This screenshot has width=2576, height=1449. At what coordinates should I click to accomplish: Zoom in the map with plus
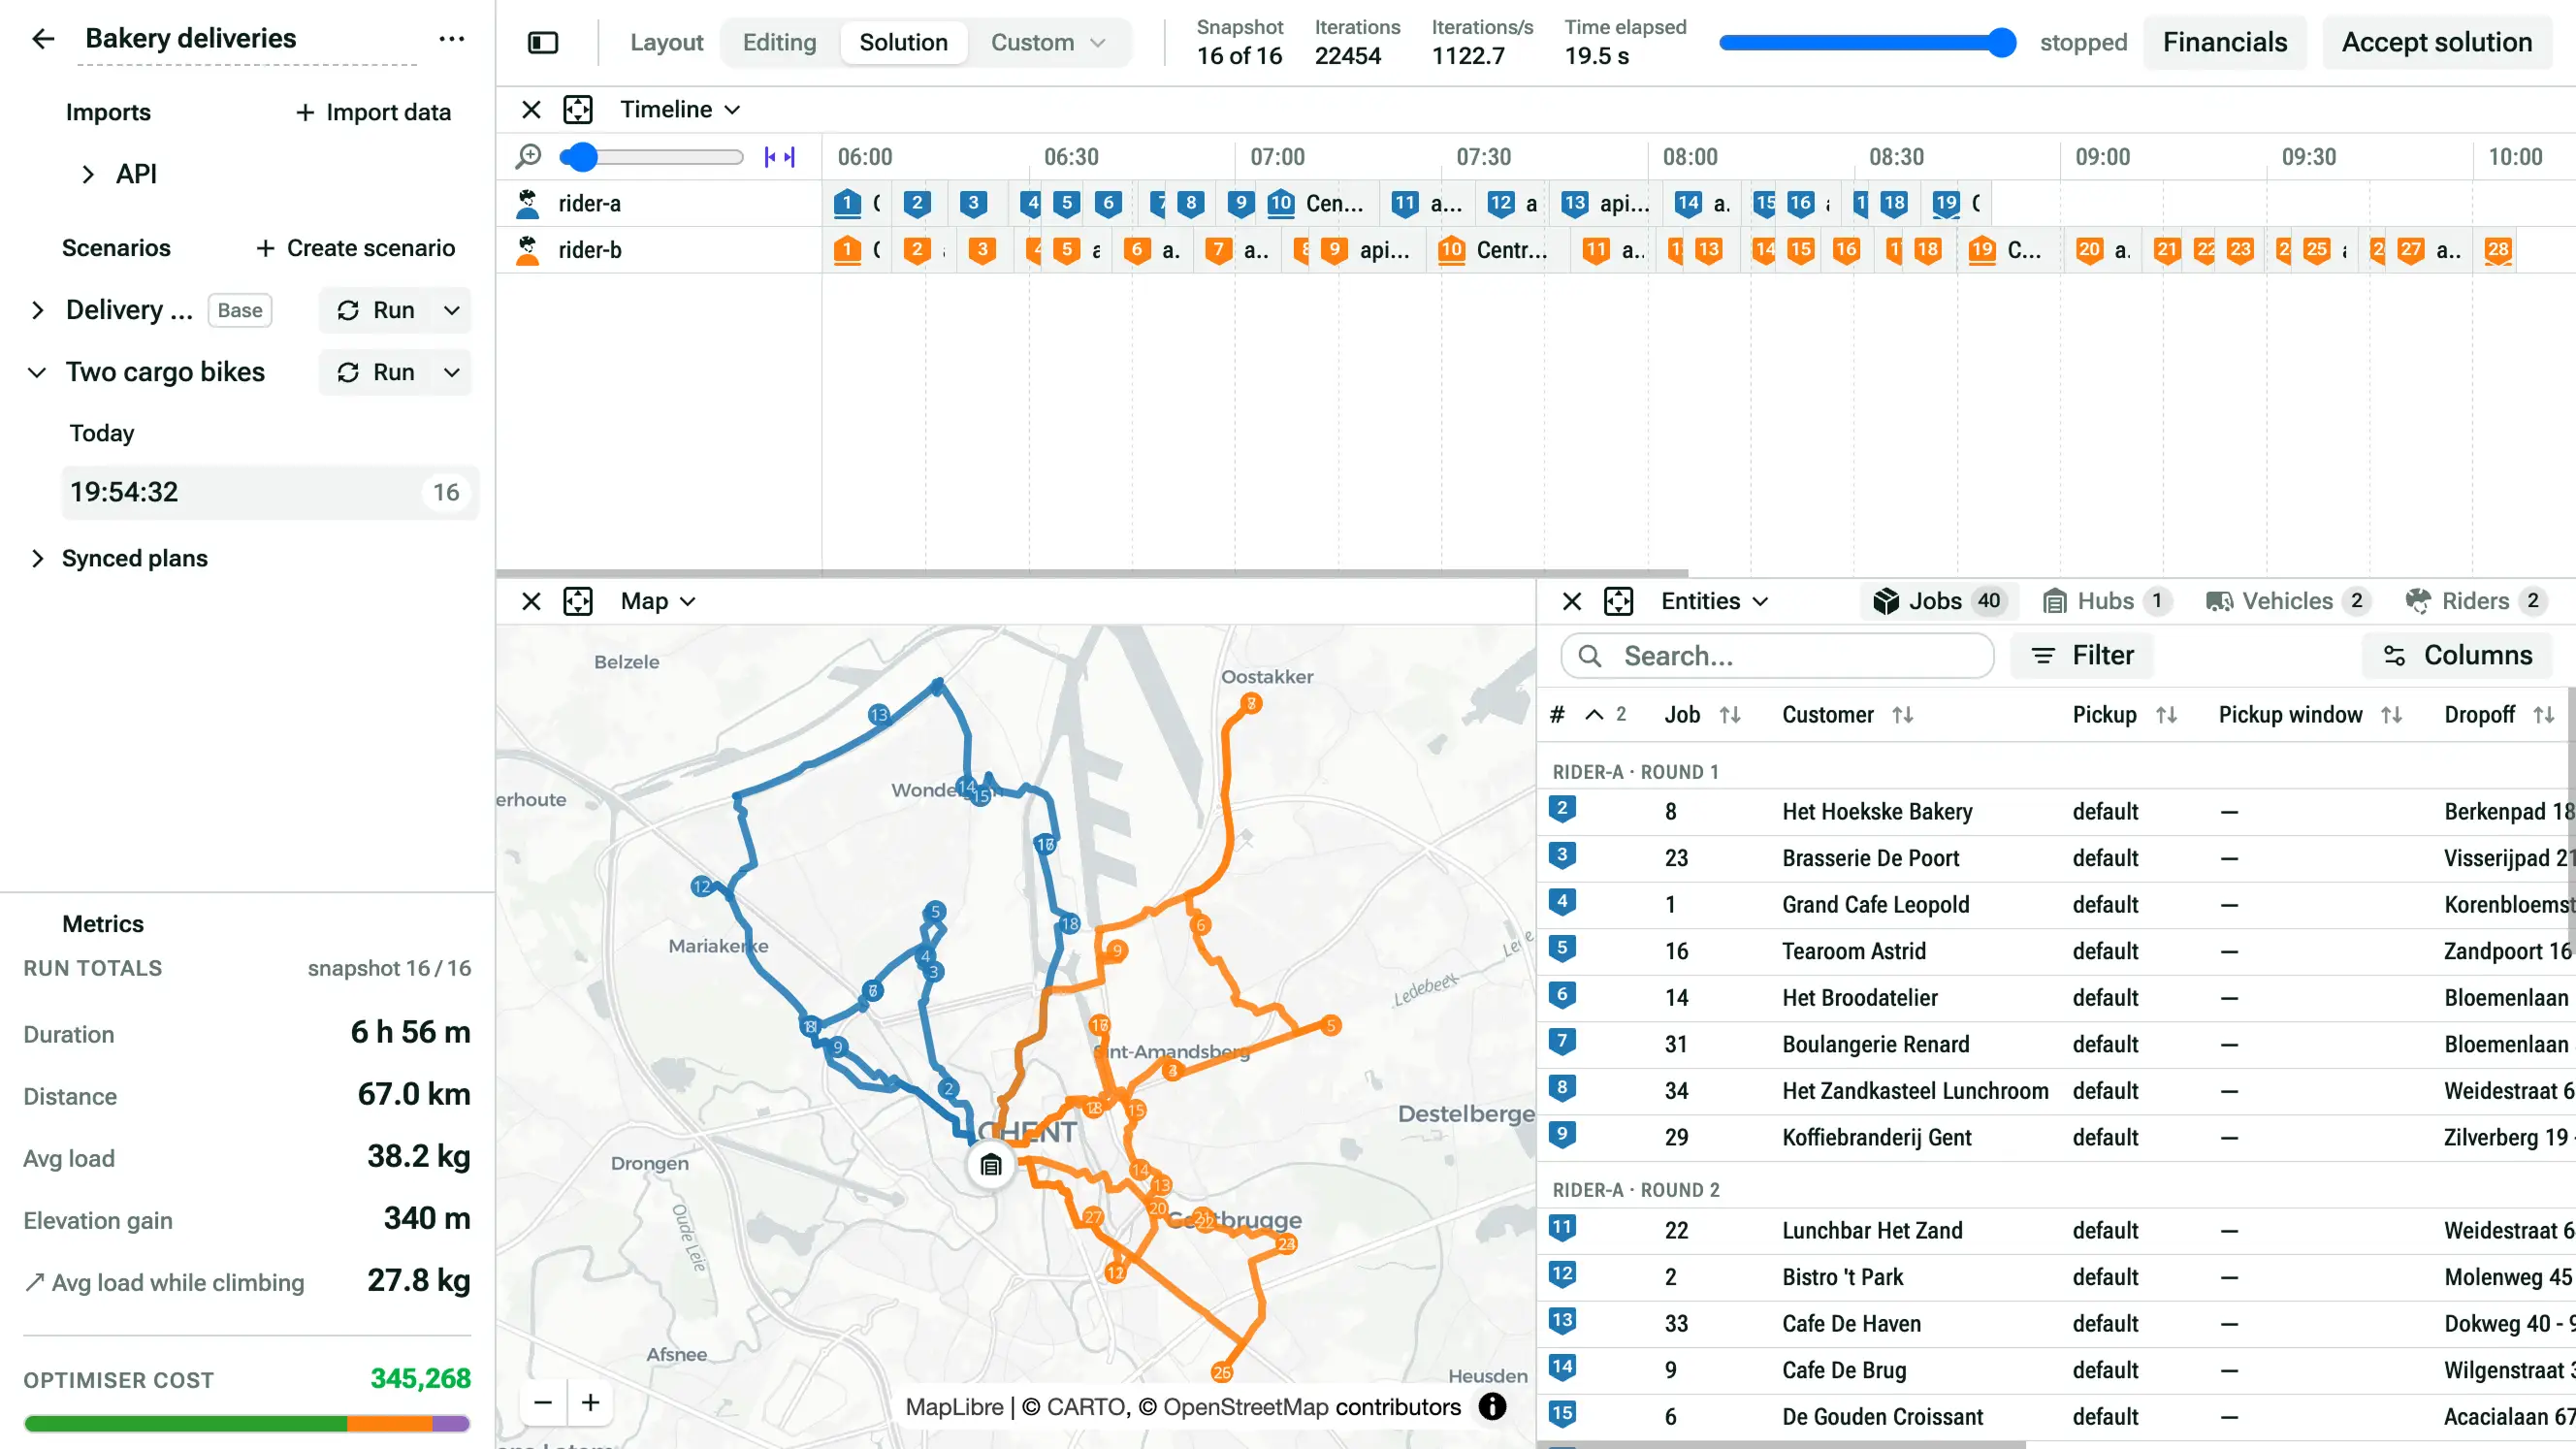tap(591, 1402)
